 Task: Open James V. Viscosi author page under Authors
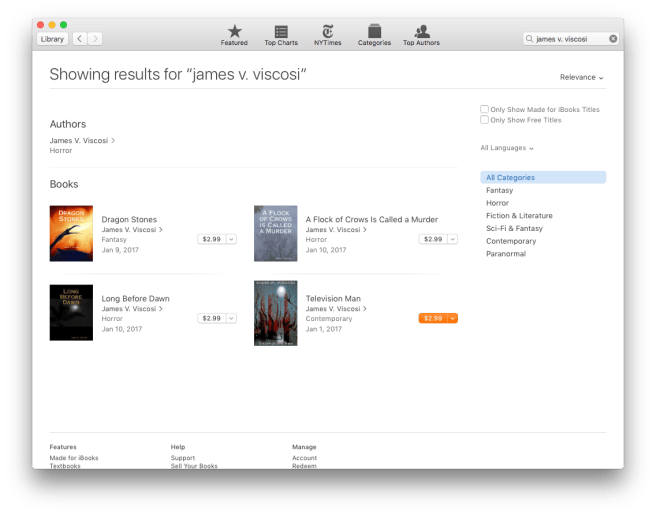pos(82,141)
